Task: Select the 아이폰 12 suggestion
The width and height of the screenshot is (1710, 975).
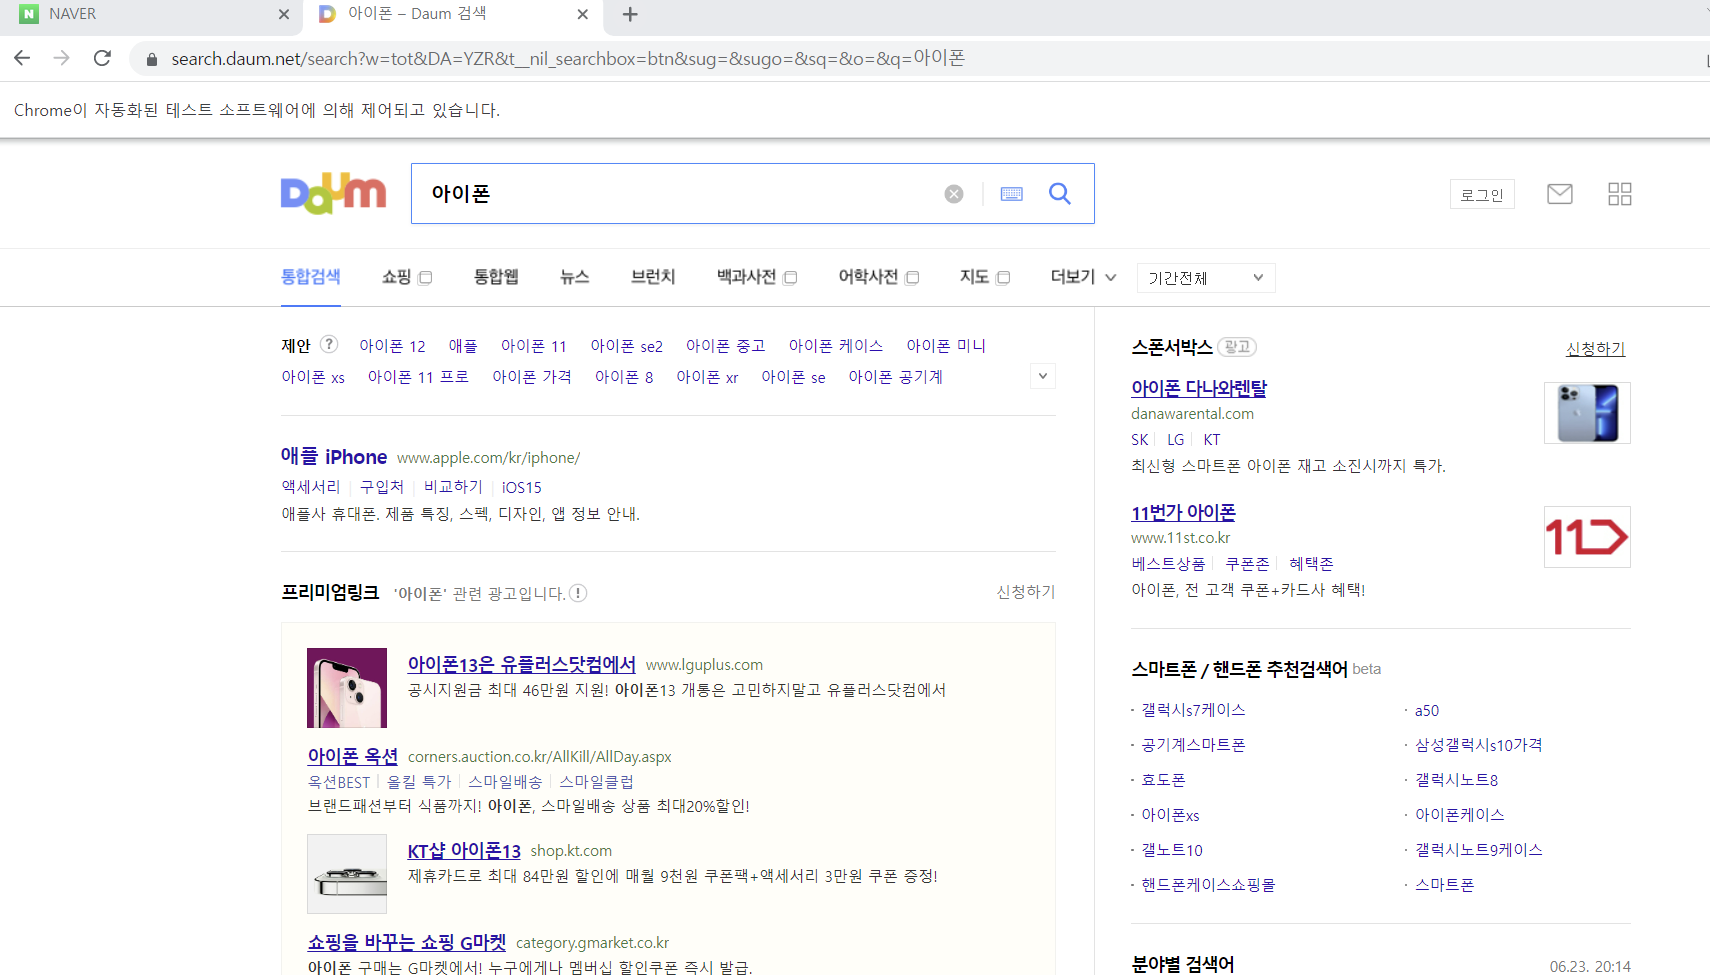Action: [392, 346]
